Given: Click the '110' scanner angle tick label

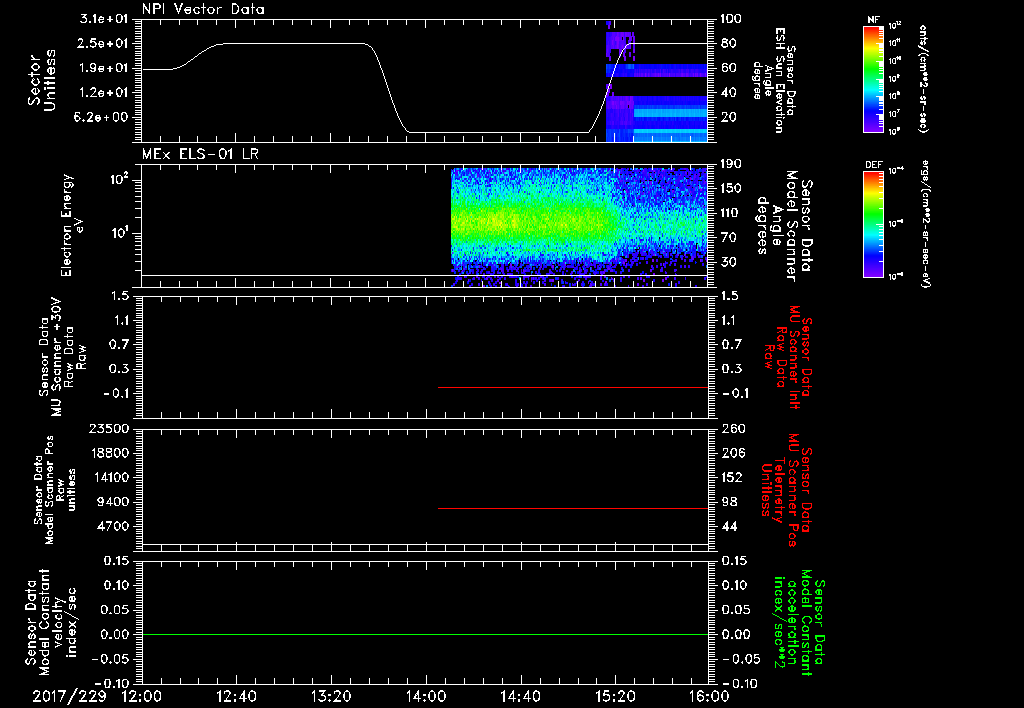Looking at the screenshot, I should click(731, 213).
